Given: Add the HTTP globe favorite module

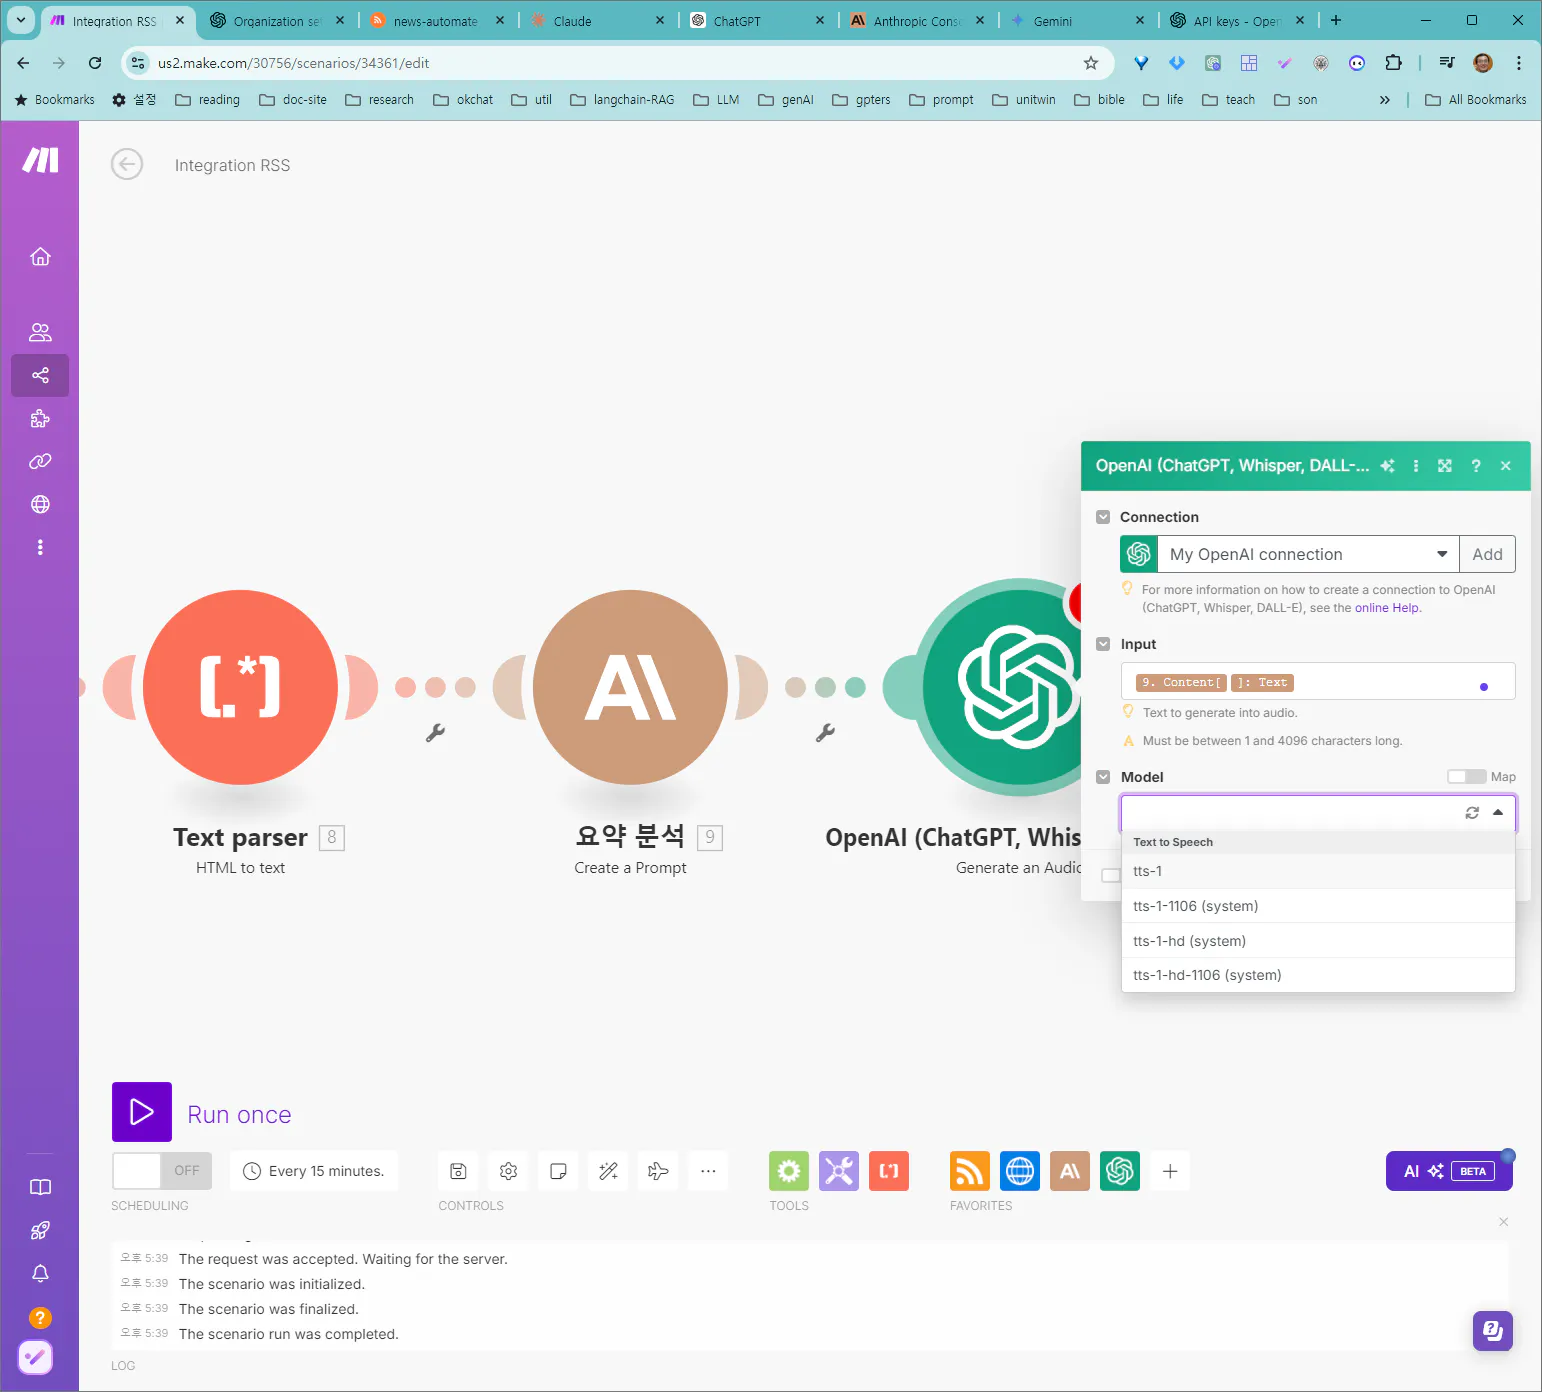Looking at the screenshot, I should 1020,1171.
